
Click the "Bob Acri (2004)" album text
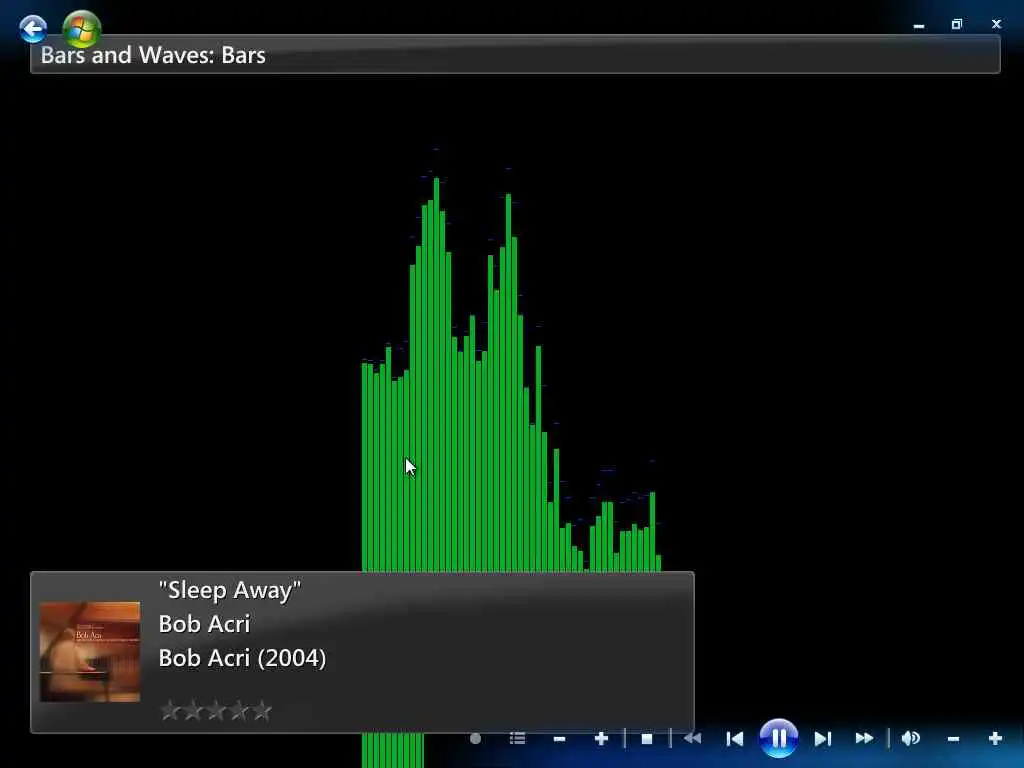pyautogui.click(x=242, y=658)
